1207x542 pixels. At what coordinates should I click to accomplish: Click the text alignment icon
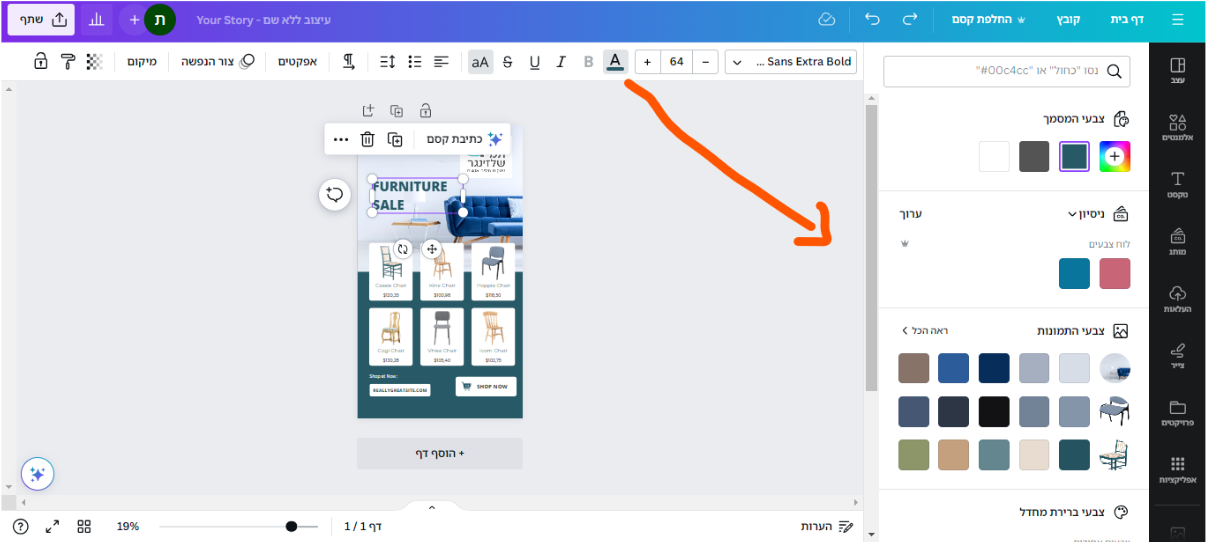point(441,62)
